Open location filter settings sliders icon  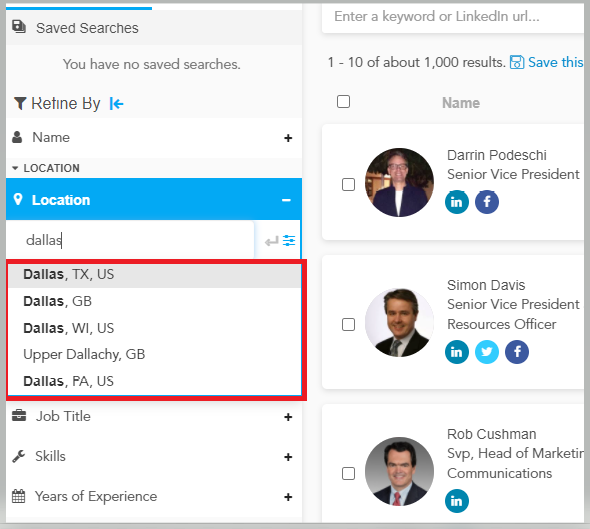(x=289, y=240)
